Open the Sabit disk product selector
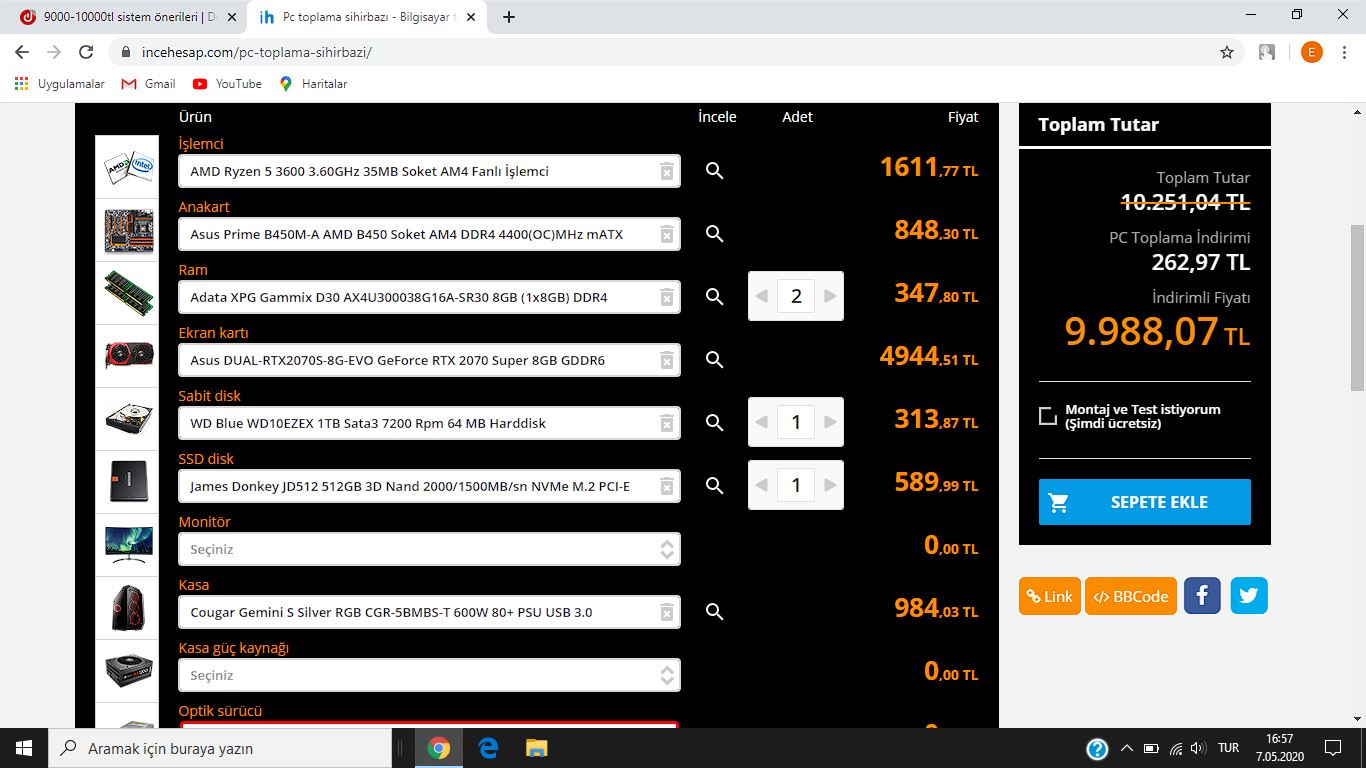1366x768 pixels. point(429,423)
